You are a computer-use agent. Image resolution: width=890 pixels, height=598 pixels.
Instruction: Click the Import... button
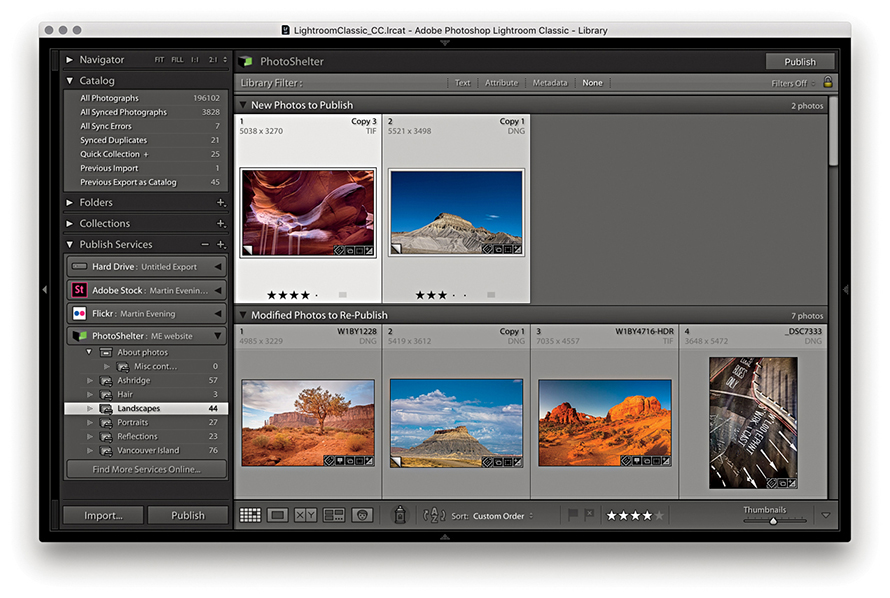click(103, 515)
